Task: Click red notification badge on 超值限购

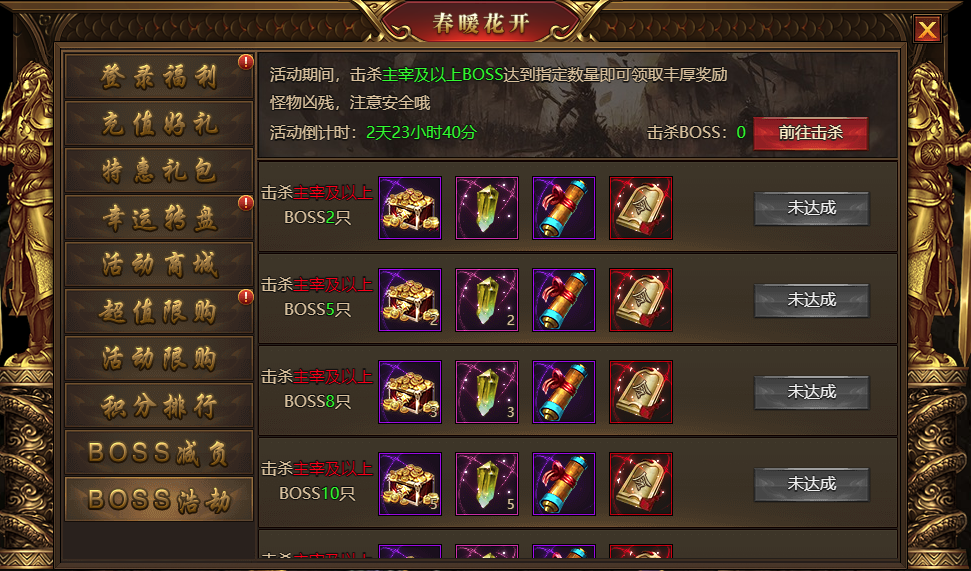Action: [x=246, y=297]
